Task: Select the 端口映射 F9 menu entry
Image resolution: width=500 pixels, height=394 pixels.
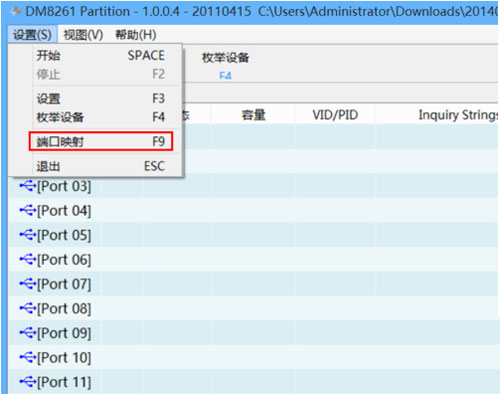Action: point(101,141)
